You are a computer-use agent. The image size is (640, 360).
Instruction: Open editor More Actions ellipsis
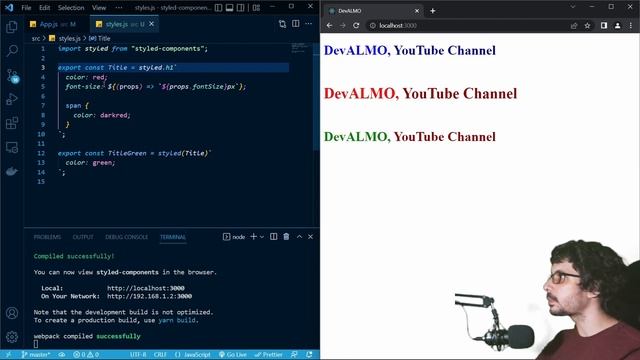pyautogui.click(x=309, y=24)
